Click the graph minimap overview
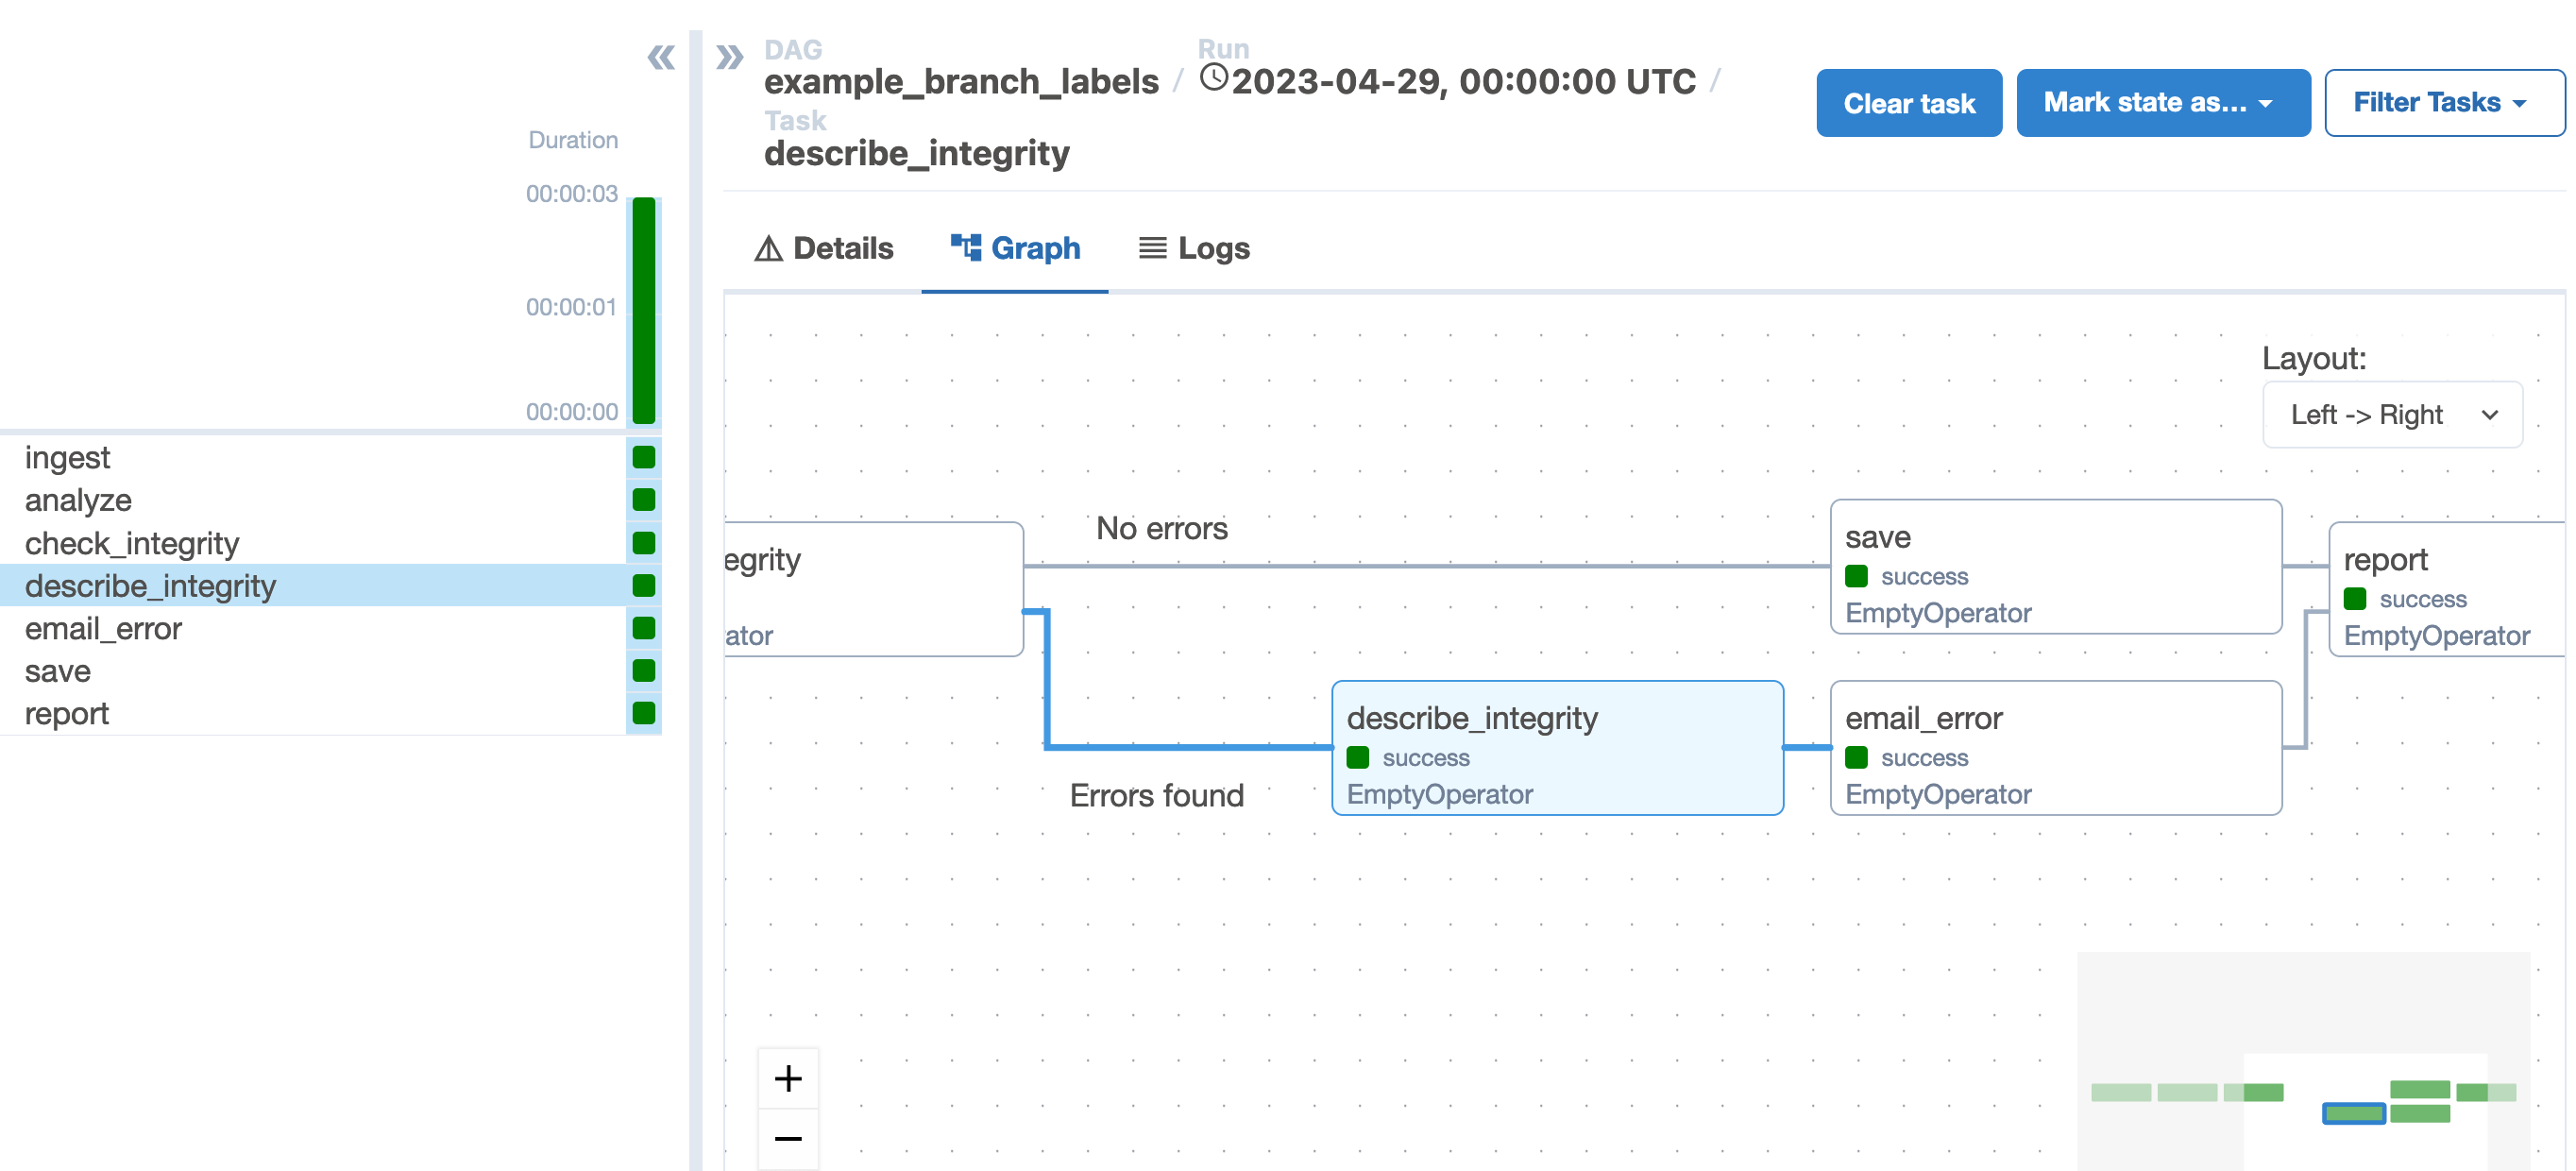 2303,1060
